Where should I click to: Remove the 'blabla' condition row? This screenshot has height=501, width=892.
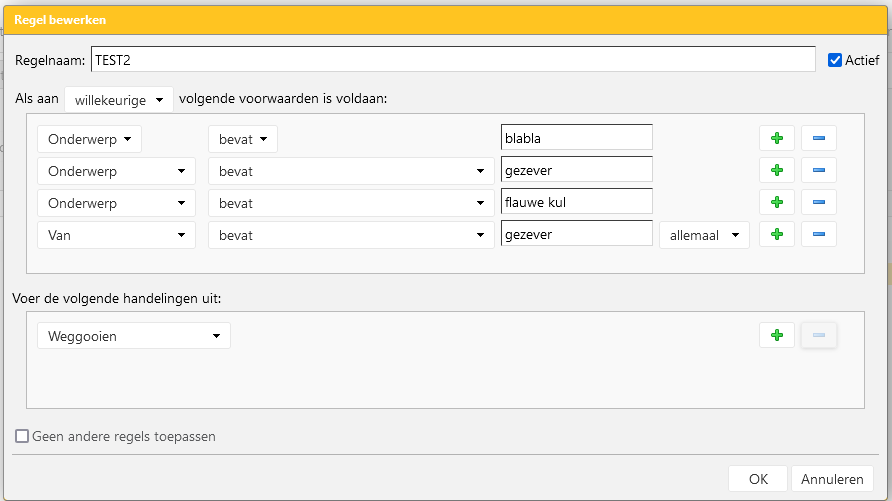coord(818,139)
